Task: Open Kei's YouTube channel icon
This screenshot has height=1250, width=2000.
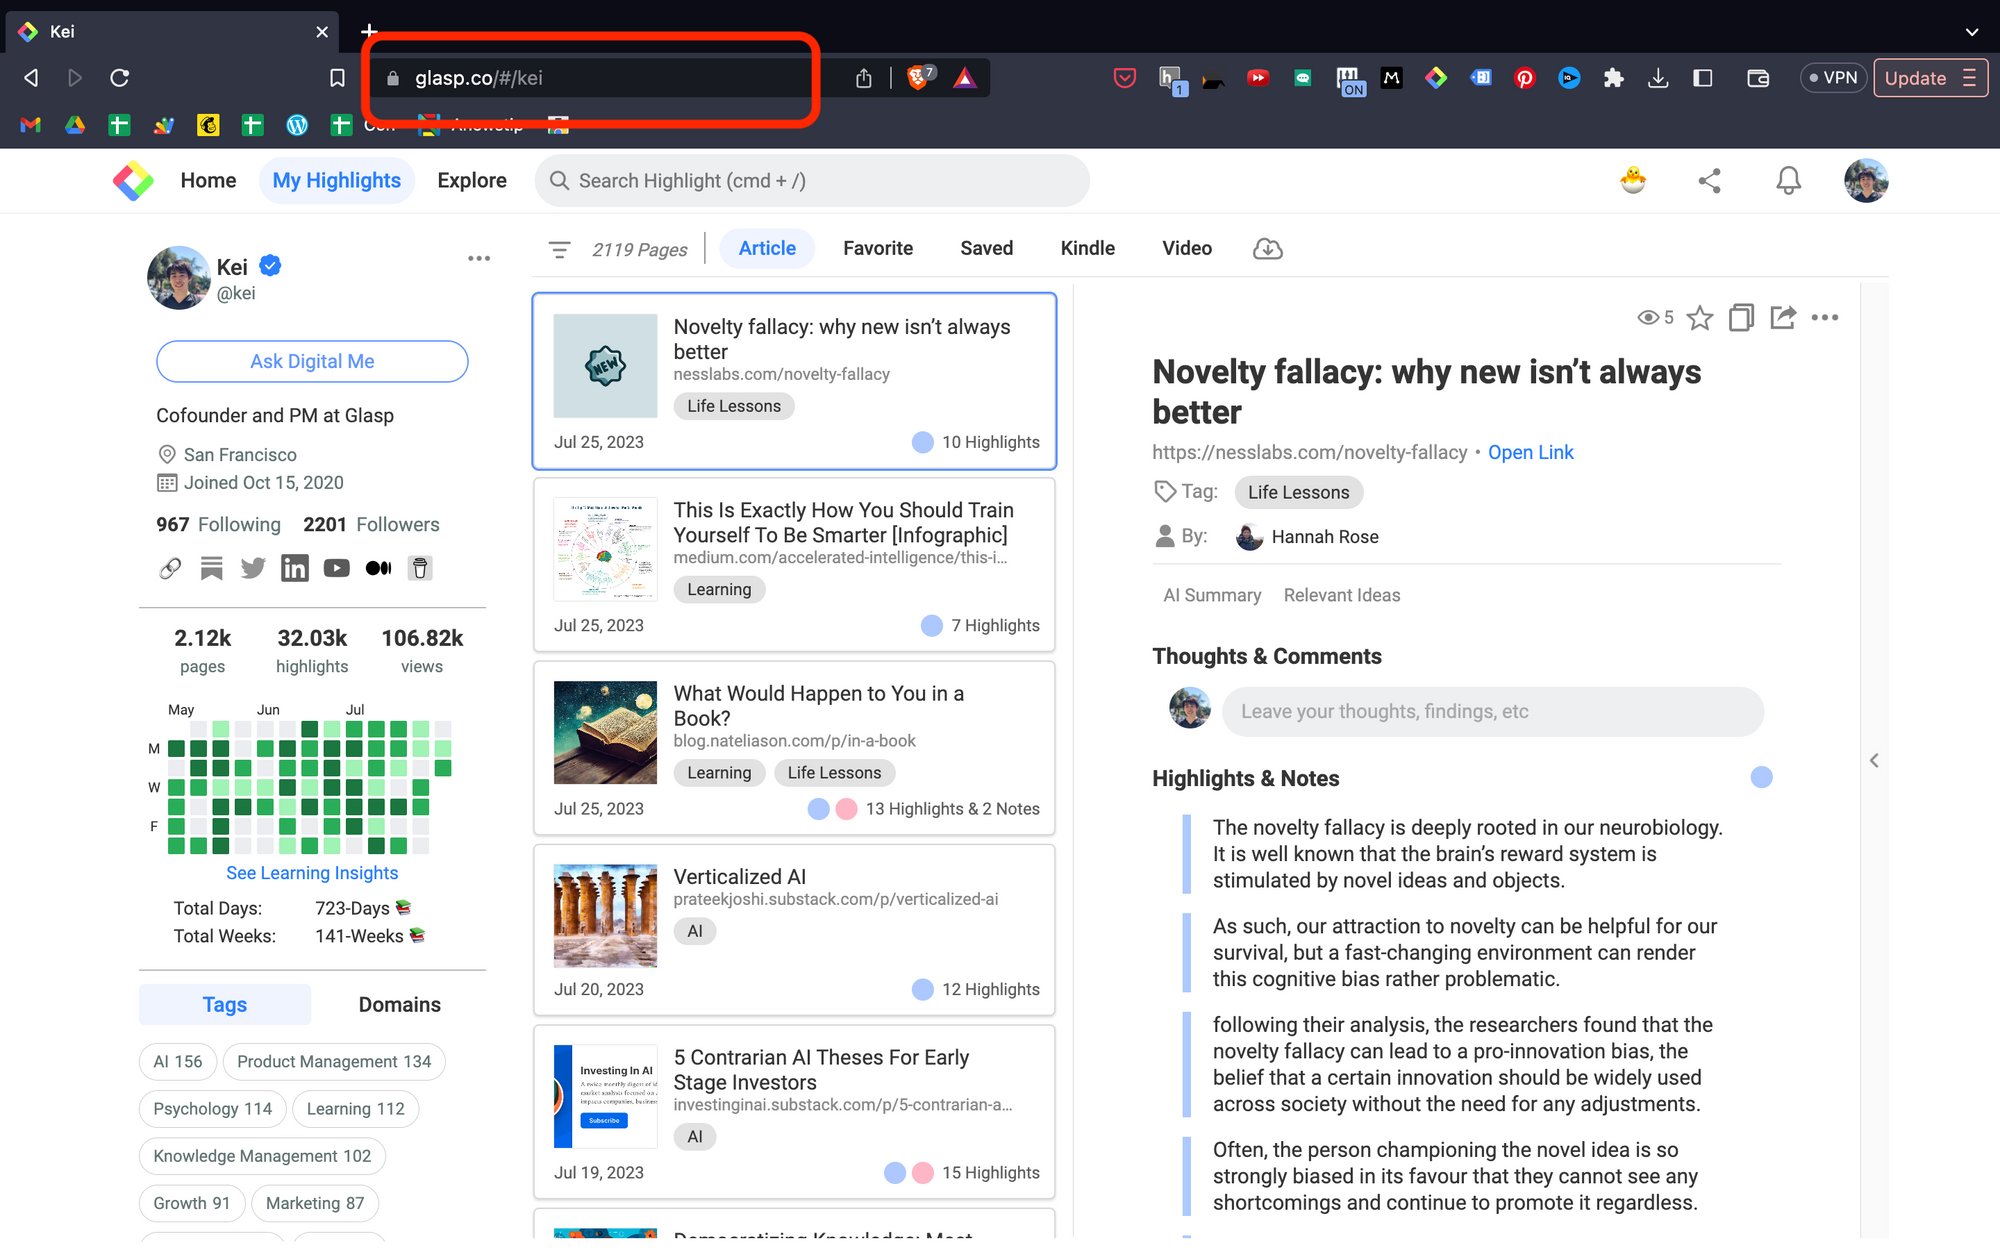Action: pyautogui.click(x=337, y=568)
